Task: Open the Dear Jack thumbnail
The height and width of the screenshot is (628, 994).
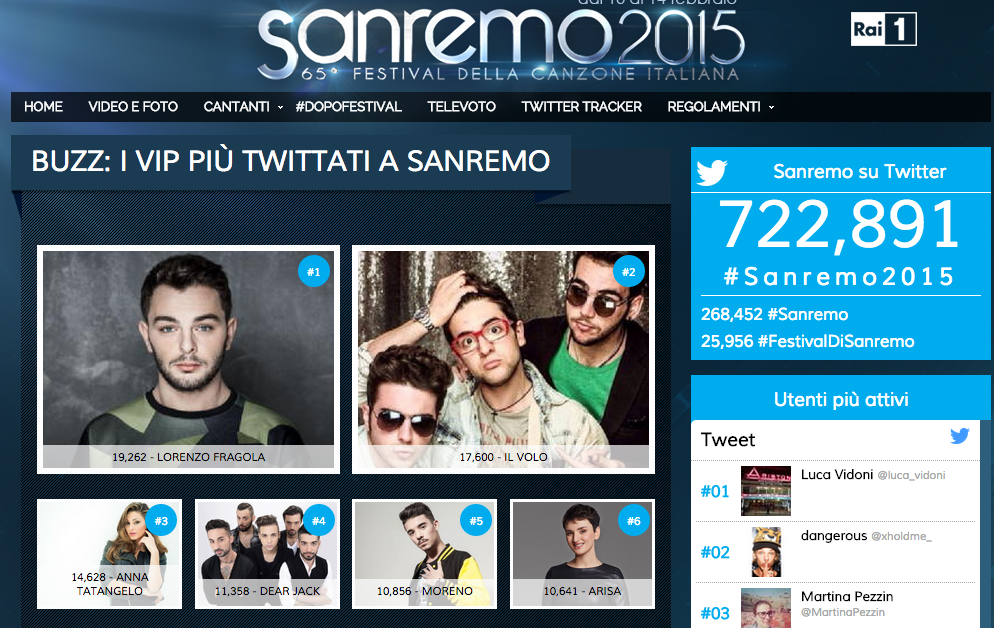Action: (x=267, y=554)
